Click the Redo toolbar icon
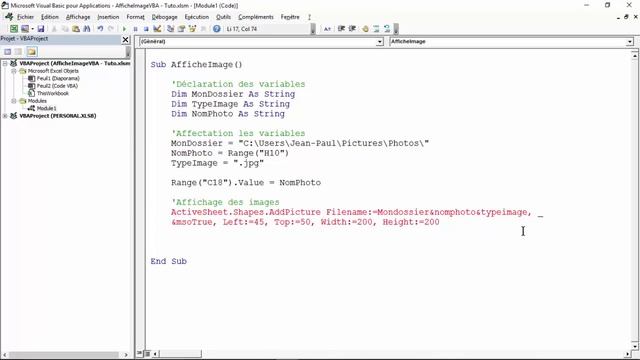Image resolution: width=640 pixels, height=360 pixels. tap(111, 29)
